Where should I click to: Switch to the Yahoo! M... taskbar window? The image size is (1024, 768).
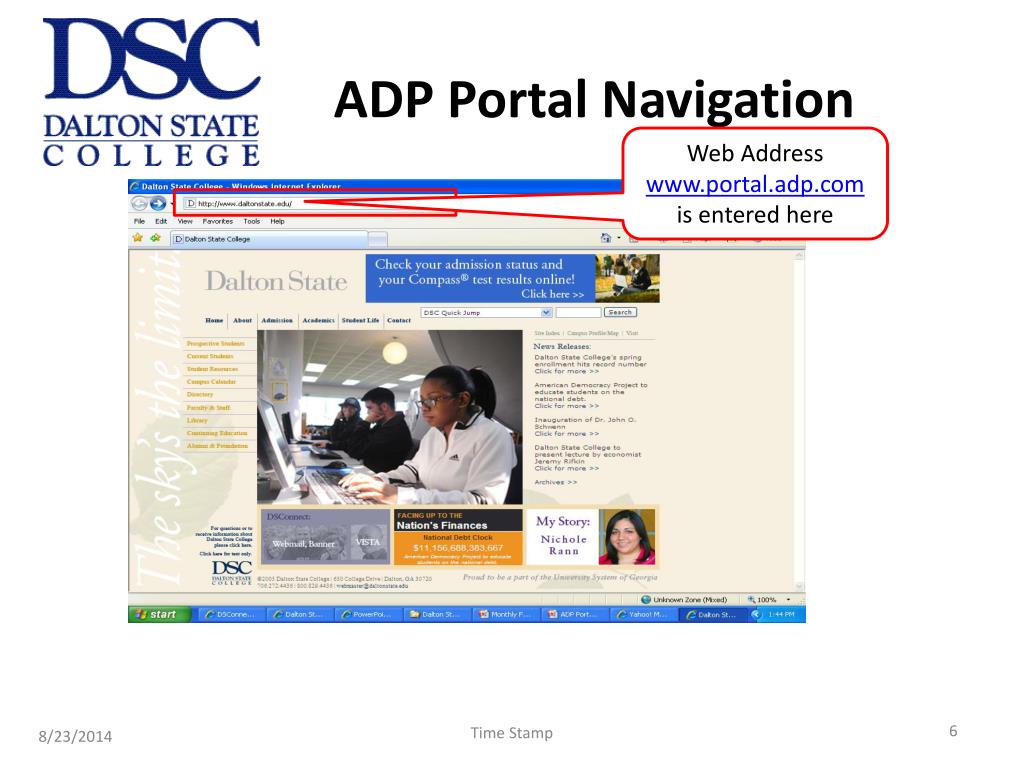643,615
